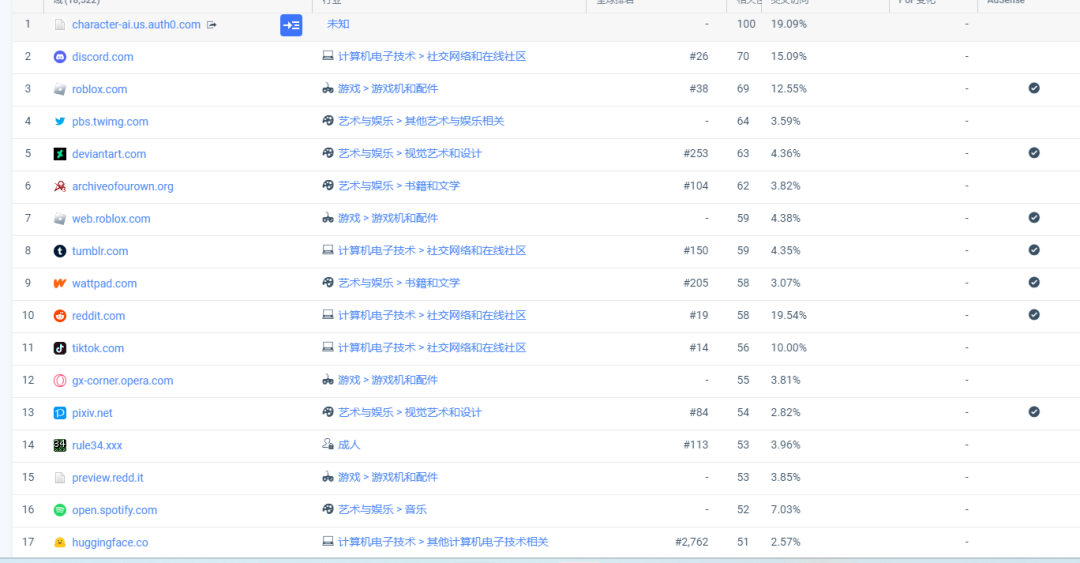The width and height of the screenshot is (1080, 563).
Task: Click the archiveofourown.org favicon
Action: (x=60, y=186)
